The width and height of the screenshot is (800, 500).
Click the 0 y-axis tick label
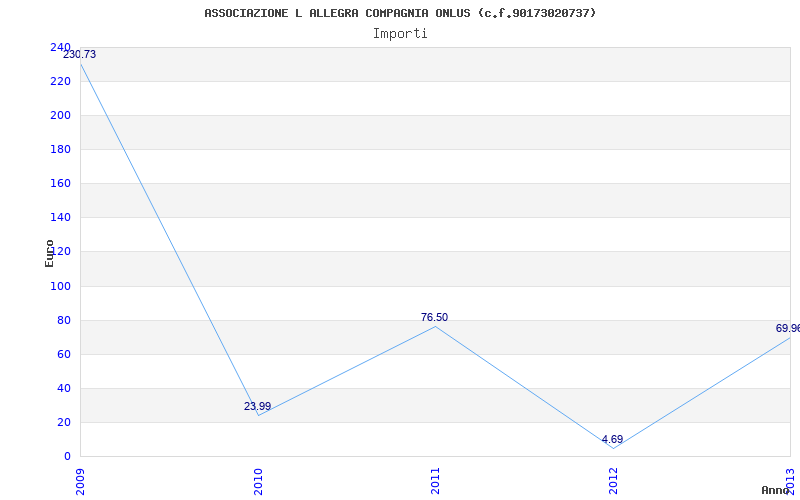67,456
